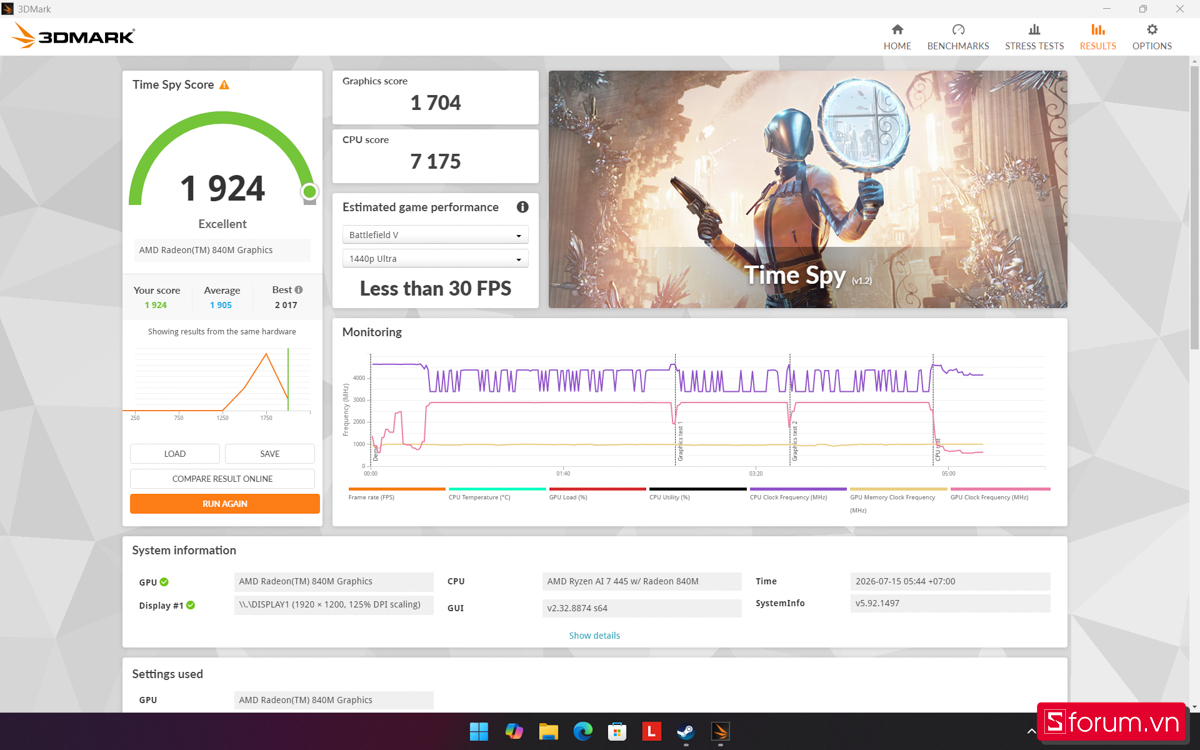1200x750 pixels.
Task: Click the RUN AGAIN button
Action: coord(225,504)
